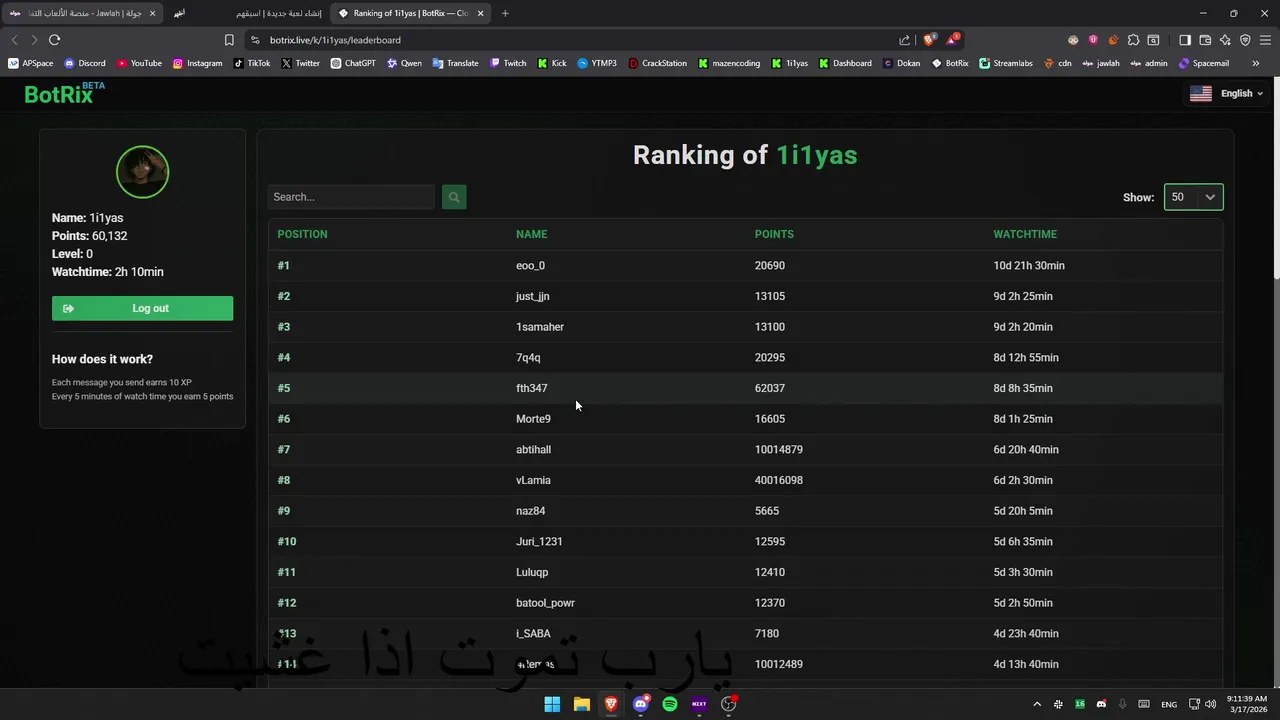Open the Kick bookmark
Image resolution: width=1280 pixels, height=720 pixels.
pos(552,63)
